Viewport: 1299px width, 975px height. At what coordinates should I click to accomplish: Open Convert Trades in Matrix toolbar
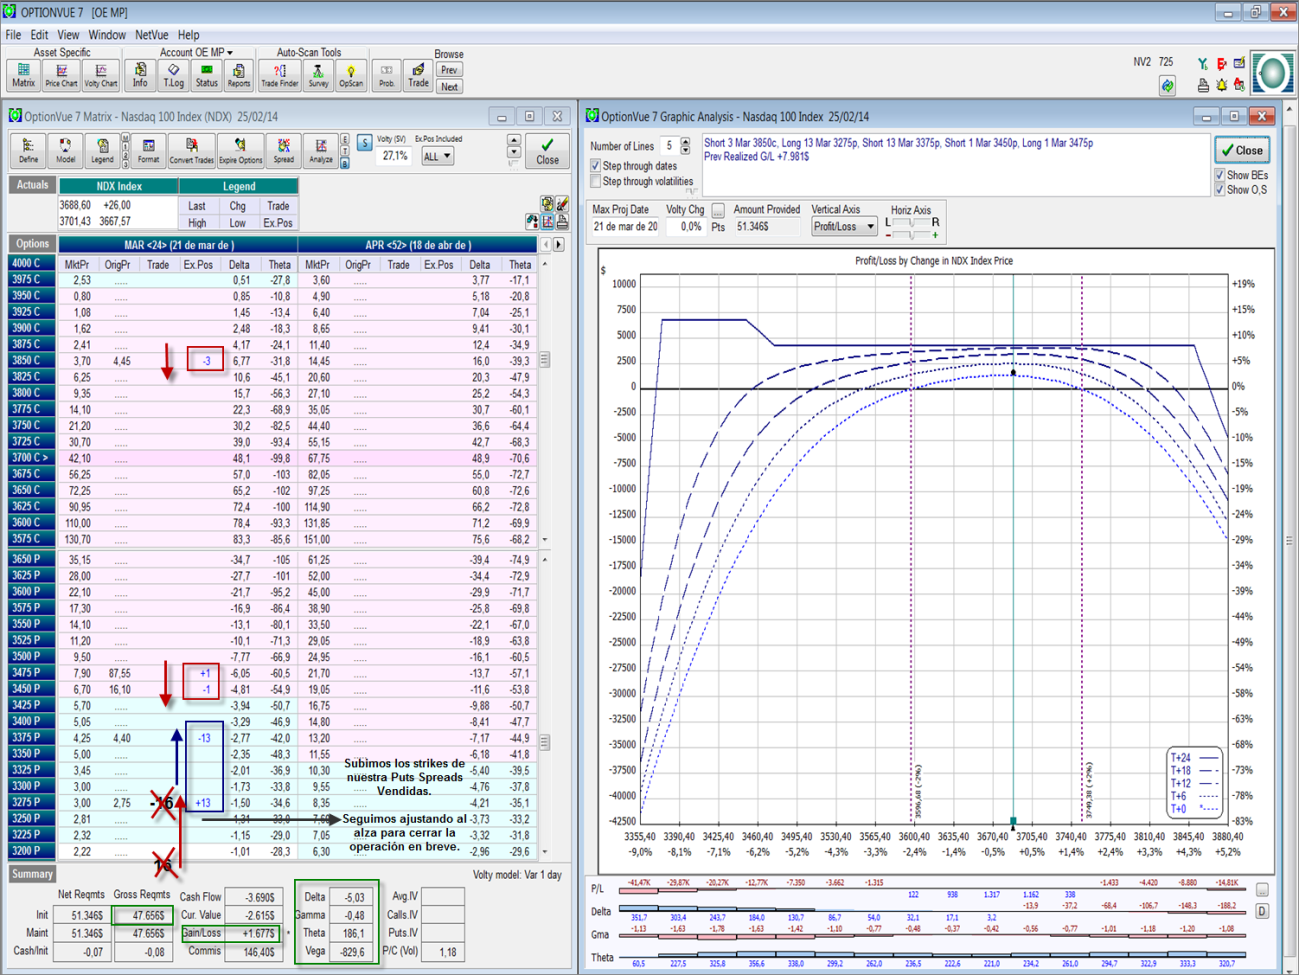tap(191, 150)
